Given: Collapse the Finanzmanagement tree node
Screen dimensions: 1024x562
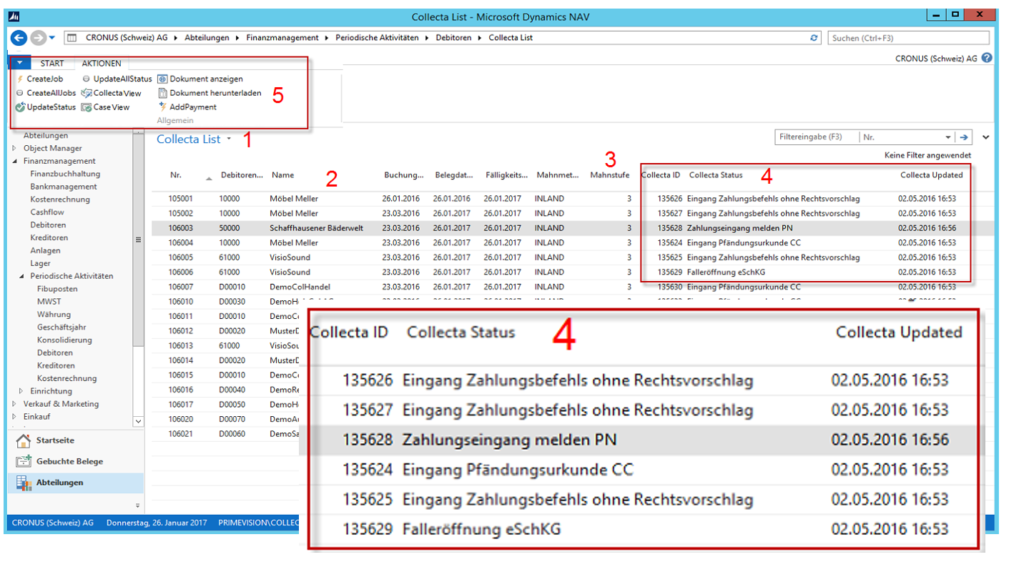Looking at the screenshot, I should [15, 161].
